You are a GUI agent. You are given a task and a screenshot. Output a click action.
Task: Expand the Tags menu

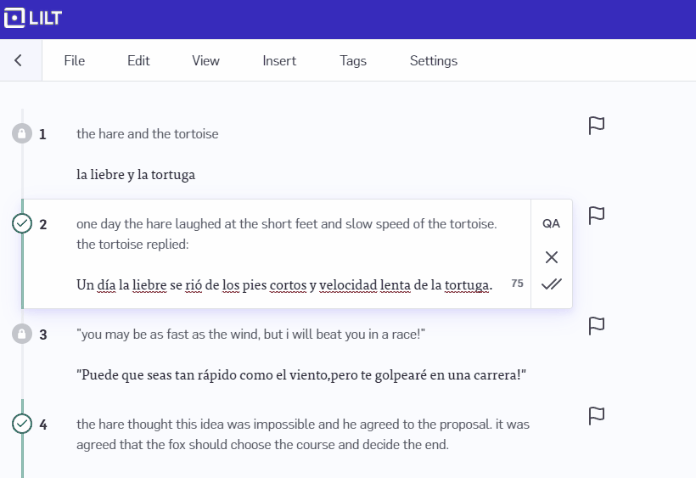pos(353,61)
